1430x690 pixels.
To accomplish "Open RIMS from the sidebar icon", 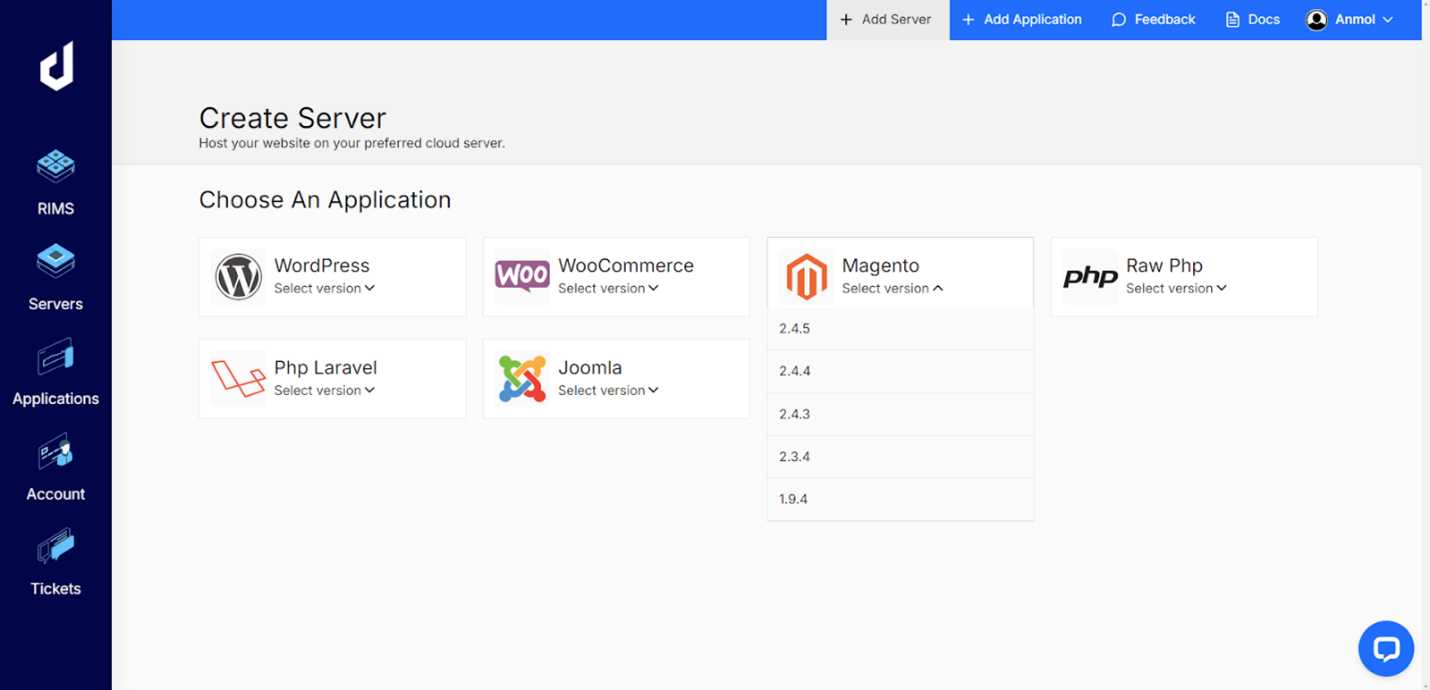I will click(x=56, y=165).
